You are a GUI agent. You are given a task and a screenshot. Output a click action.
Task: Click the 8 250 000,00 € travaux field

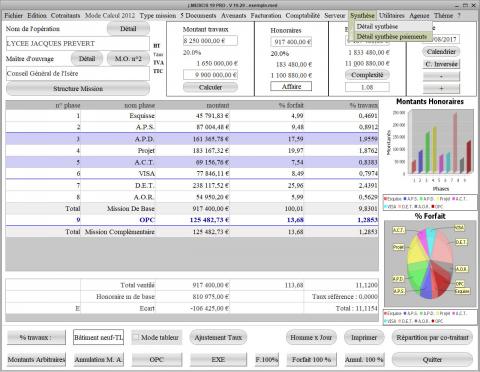pos(210,41)
